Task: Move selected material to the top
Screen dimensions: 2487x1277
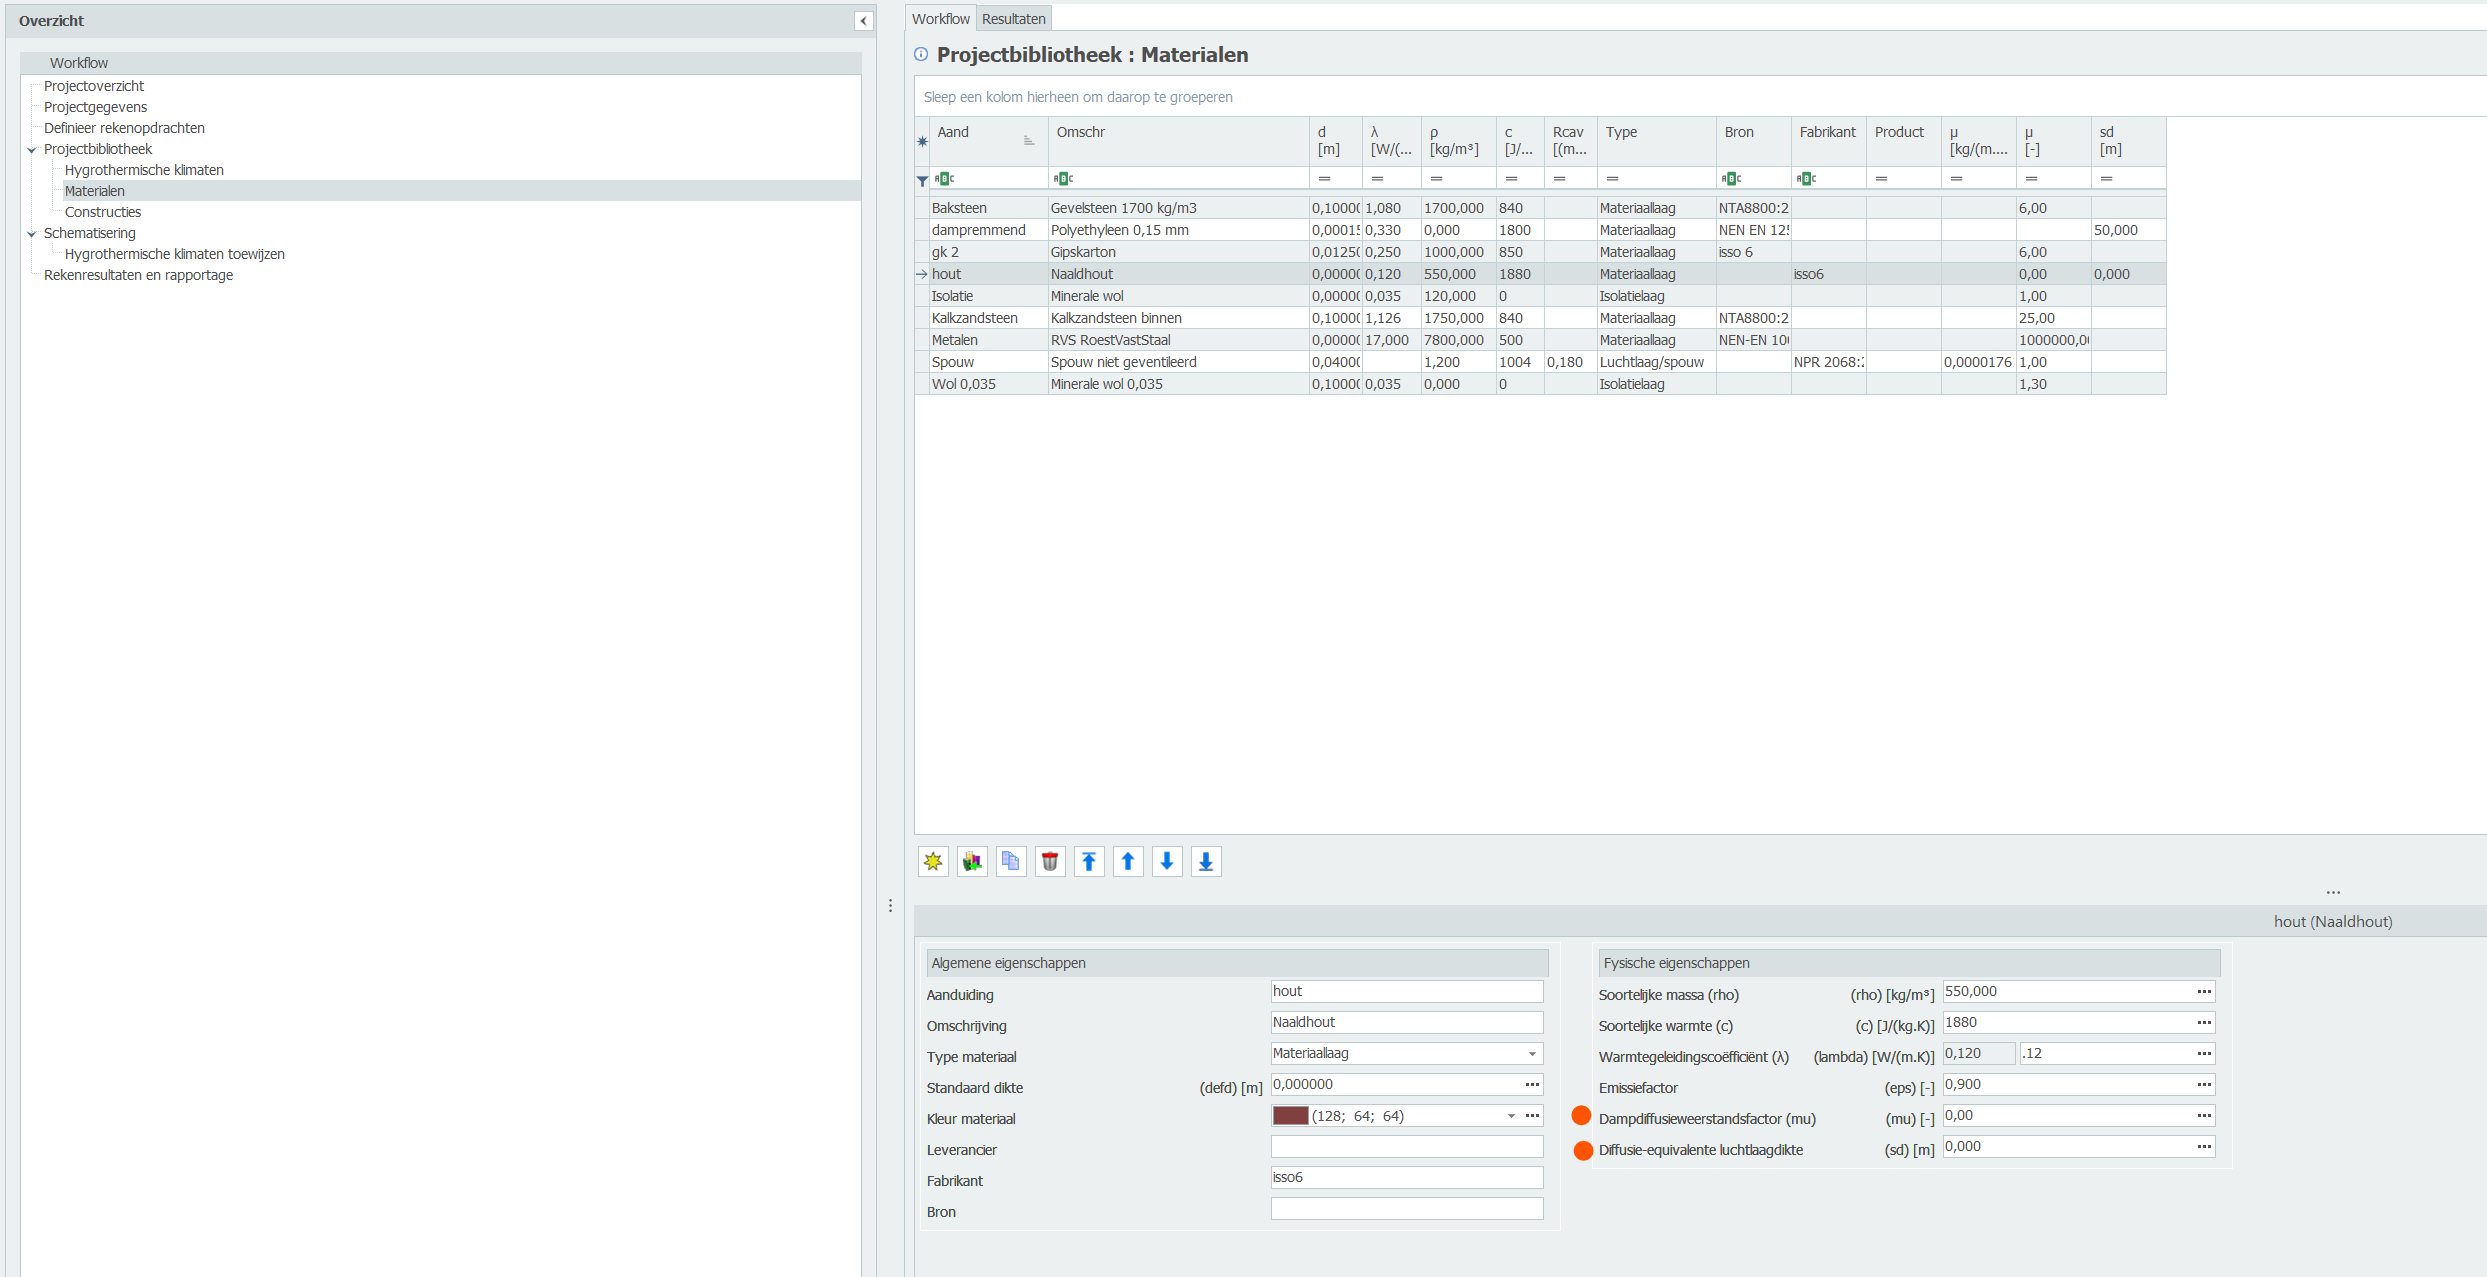Action: [x=1089, y=861]
